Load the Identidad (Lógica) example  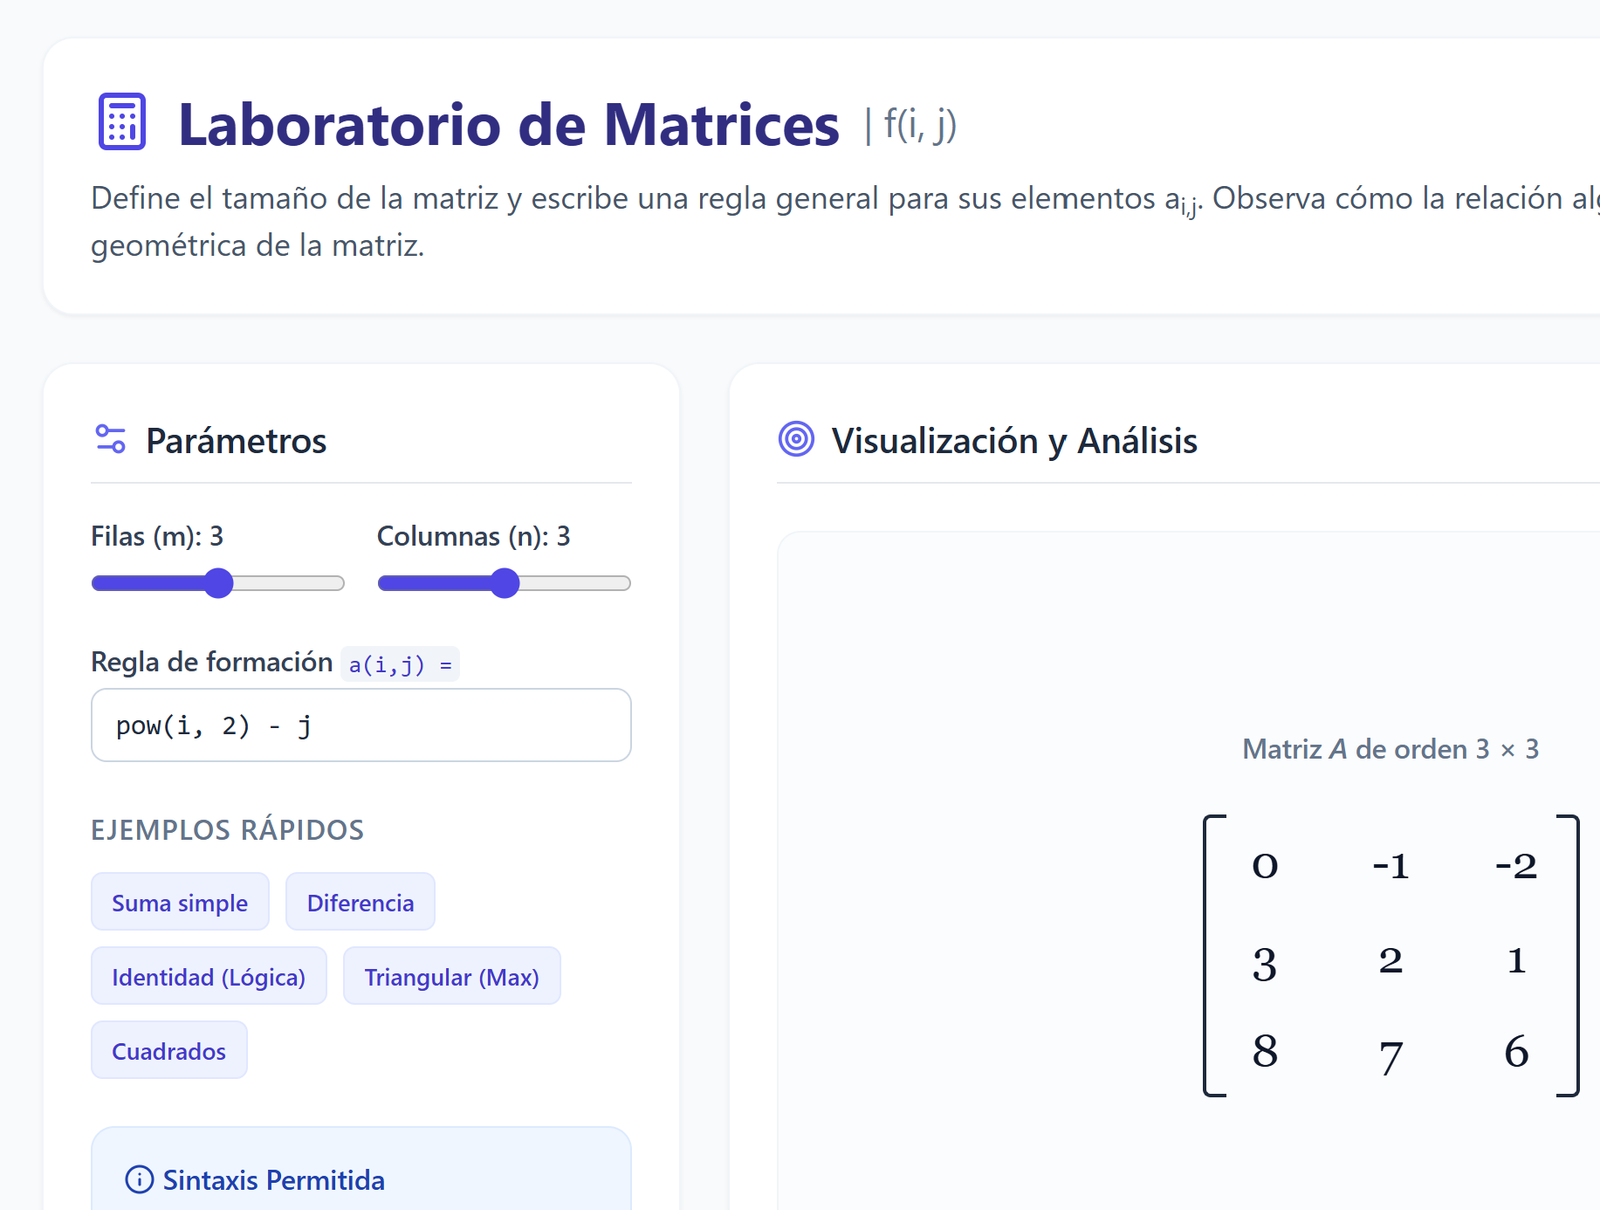(208, 976)
